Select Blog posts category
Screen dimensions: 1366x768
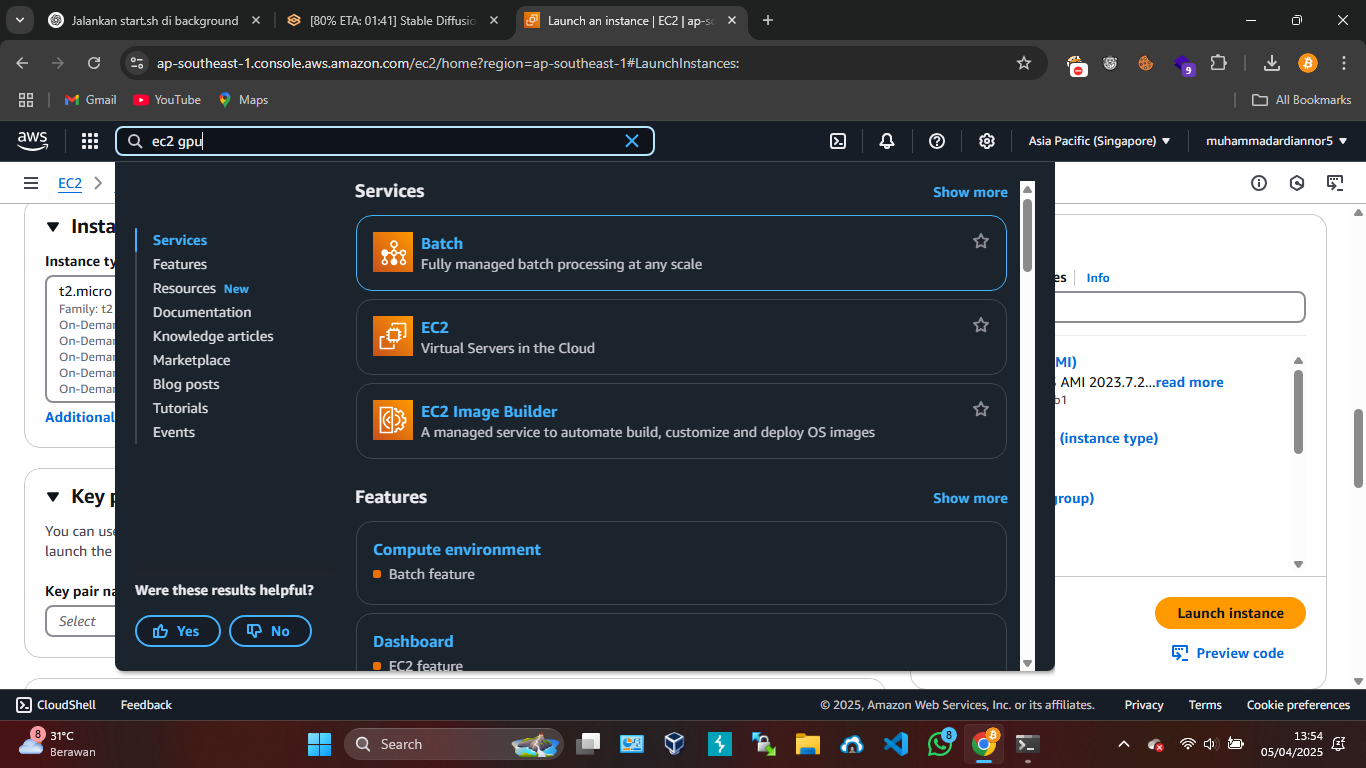coord(186,384)
